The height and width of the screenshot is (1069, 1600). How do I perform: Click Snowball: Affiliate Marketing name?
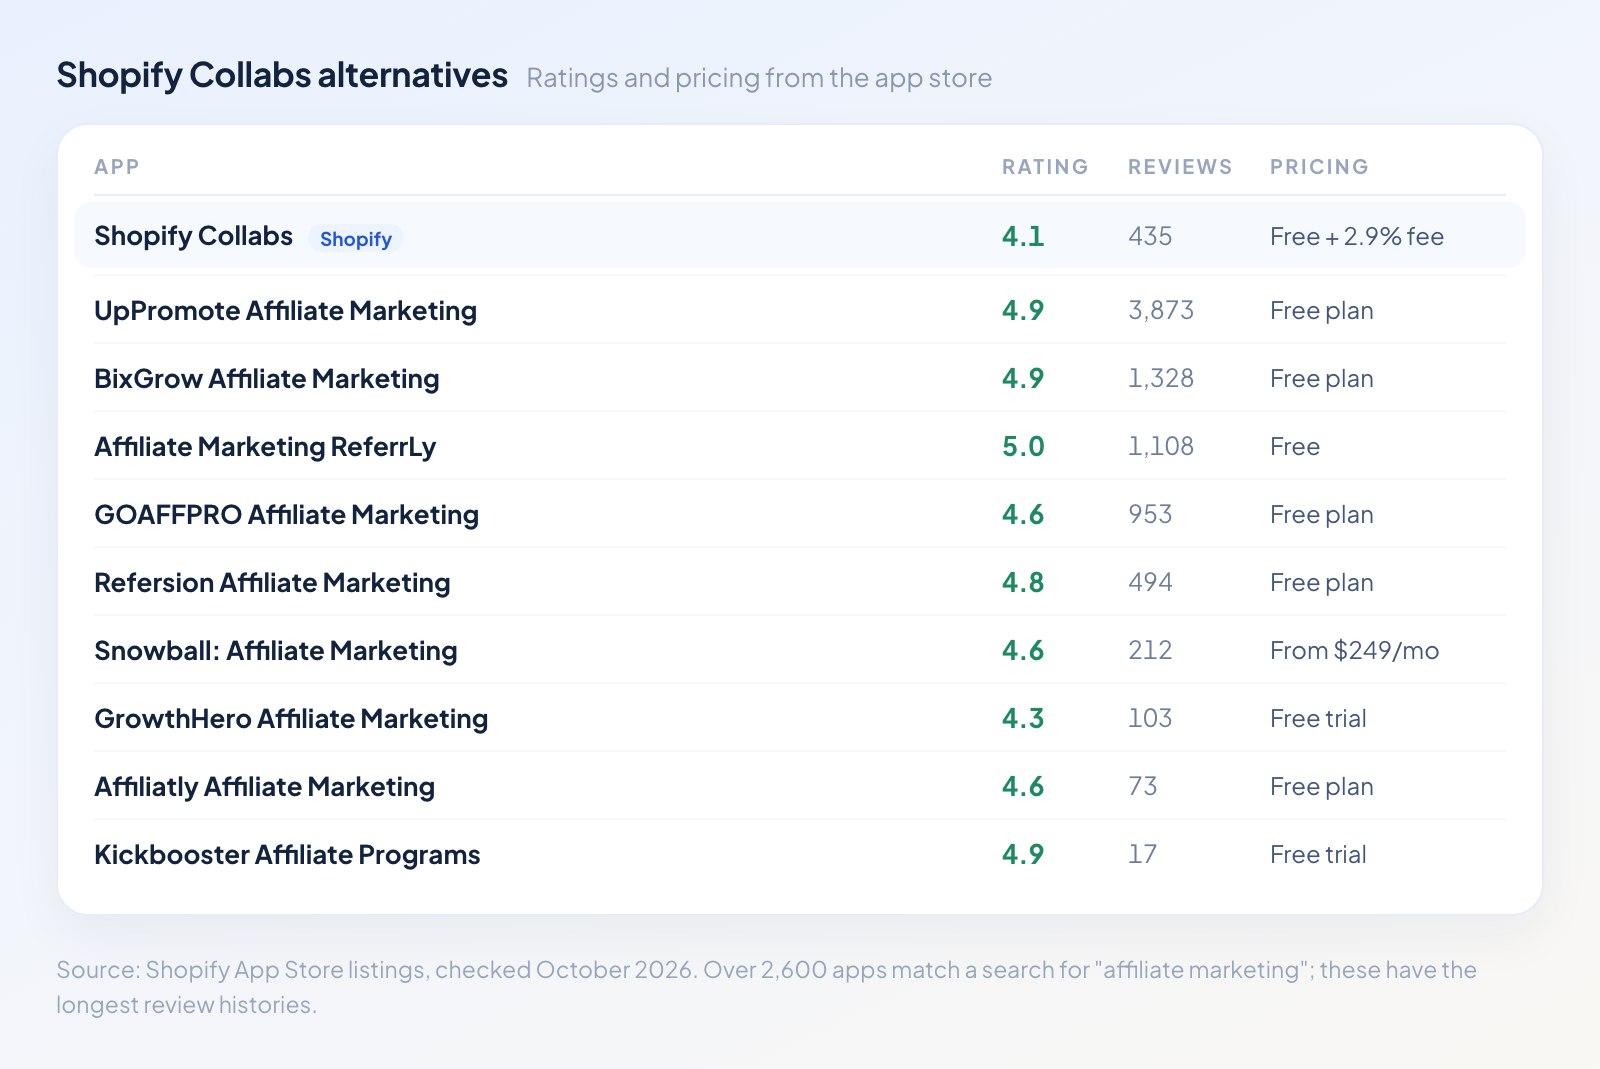tap(275, 651)
